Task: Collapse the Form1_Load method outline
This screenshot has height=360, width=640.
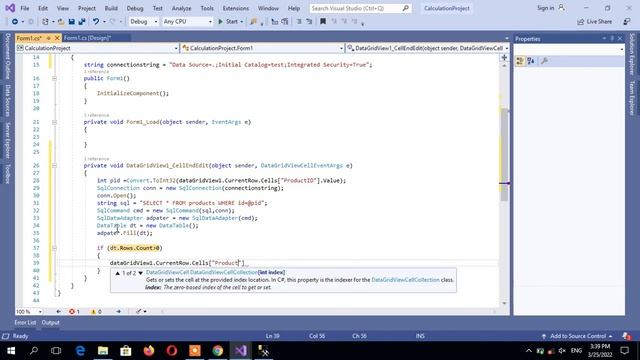Action: tap(54, 122)
